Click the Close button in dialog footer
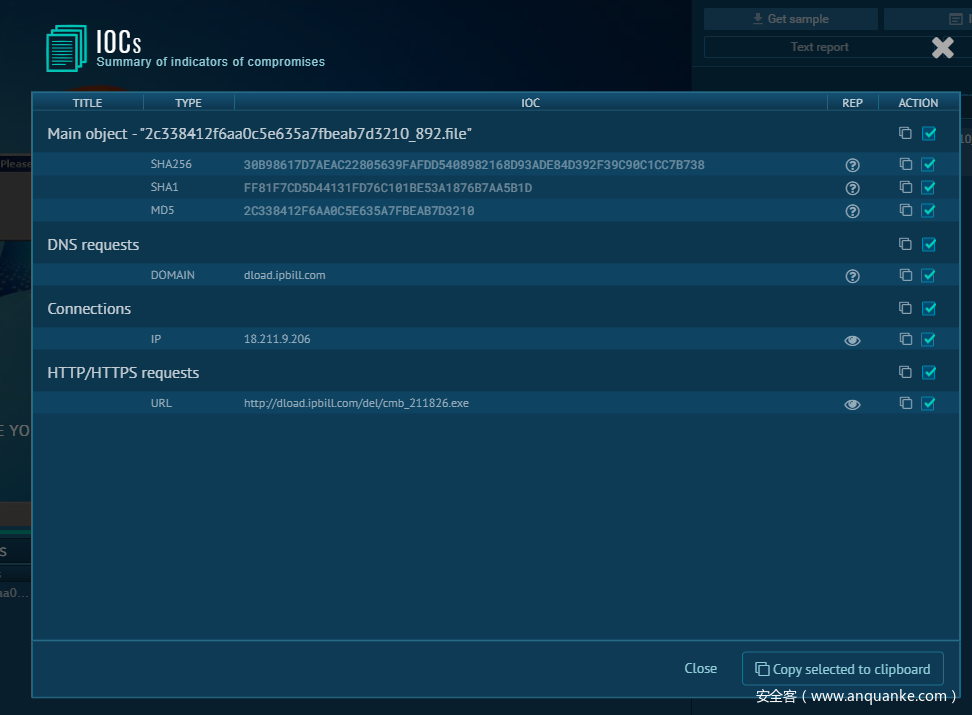972x715 pixels. pos(700,669)
